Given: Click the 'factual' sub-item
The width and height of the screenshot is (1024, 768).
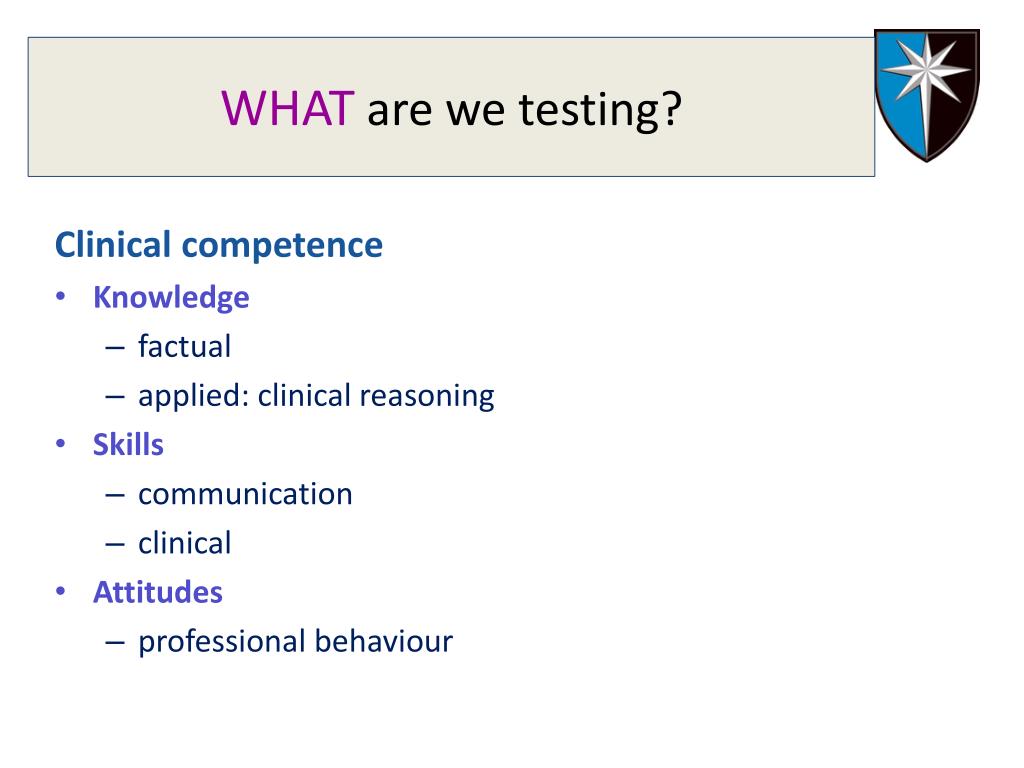Looking at the screenshot, I should click(184, 346).
